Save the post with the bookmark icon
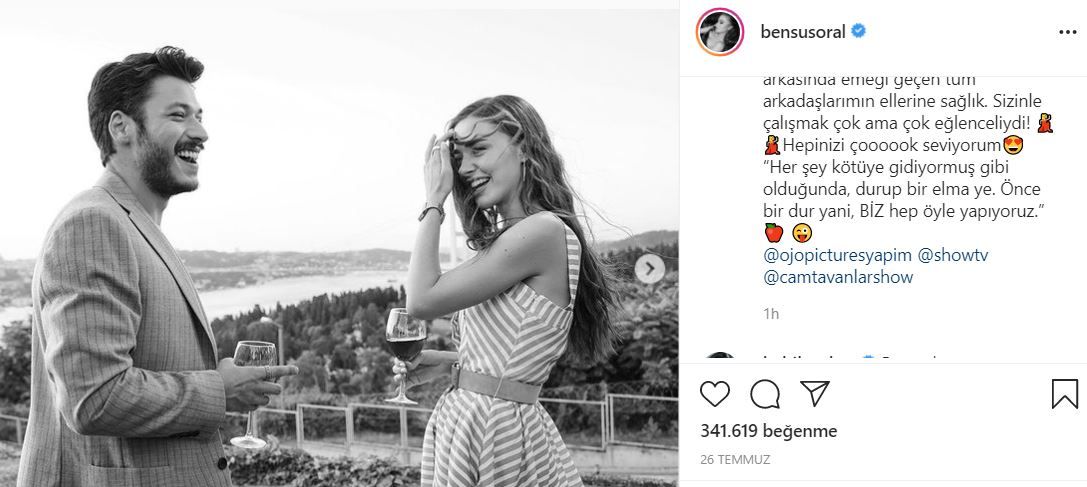The height and width of the screenshot is (487, 1087). click(1065, 394)
